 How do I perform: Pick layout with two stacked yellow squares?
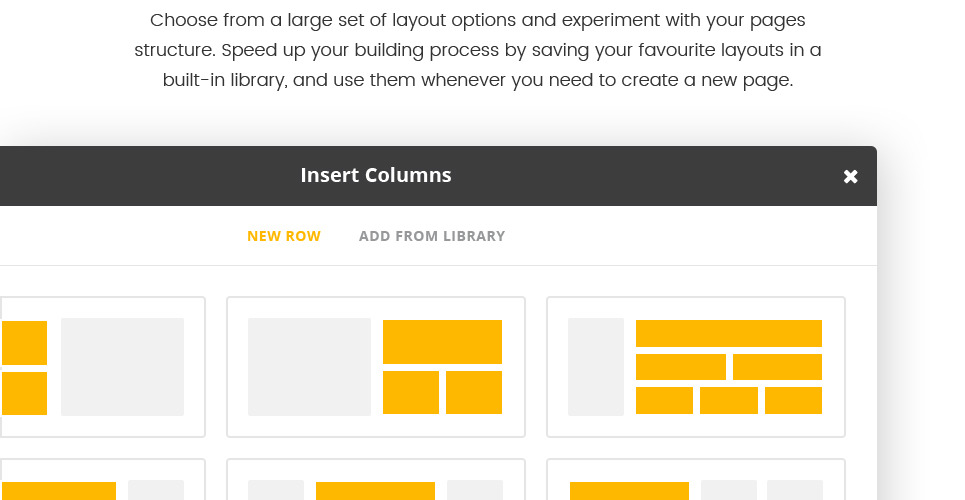point(100,367)
